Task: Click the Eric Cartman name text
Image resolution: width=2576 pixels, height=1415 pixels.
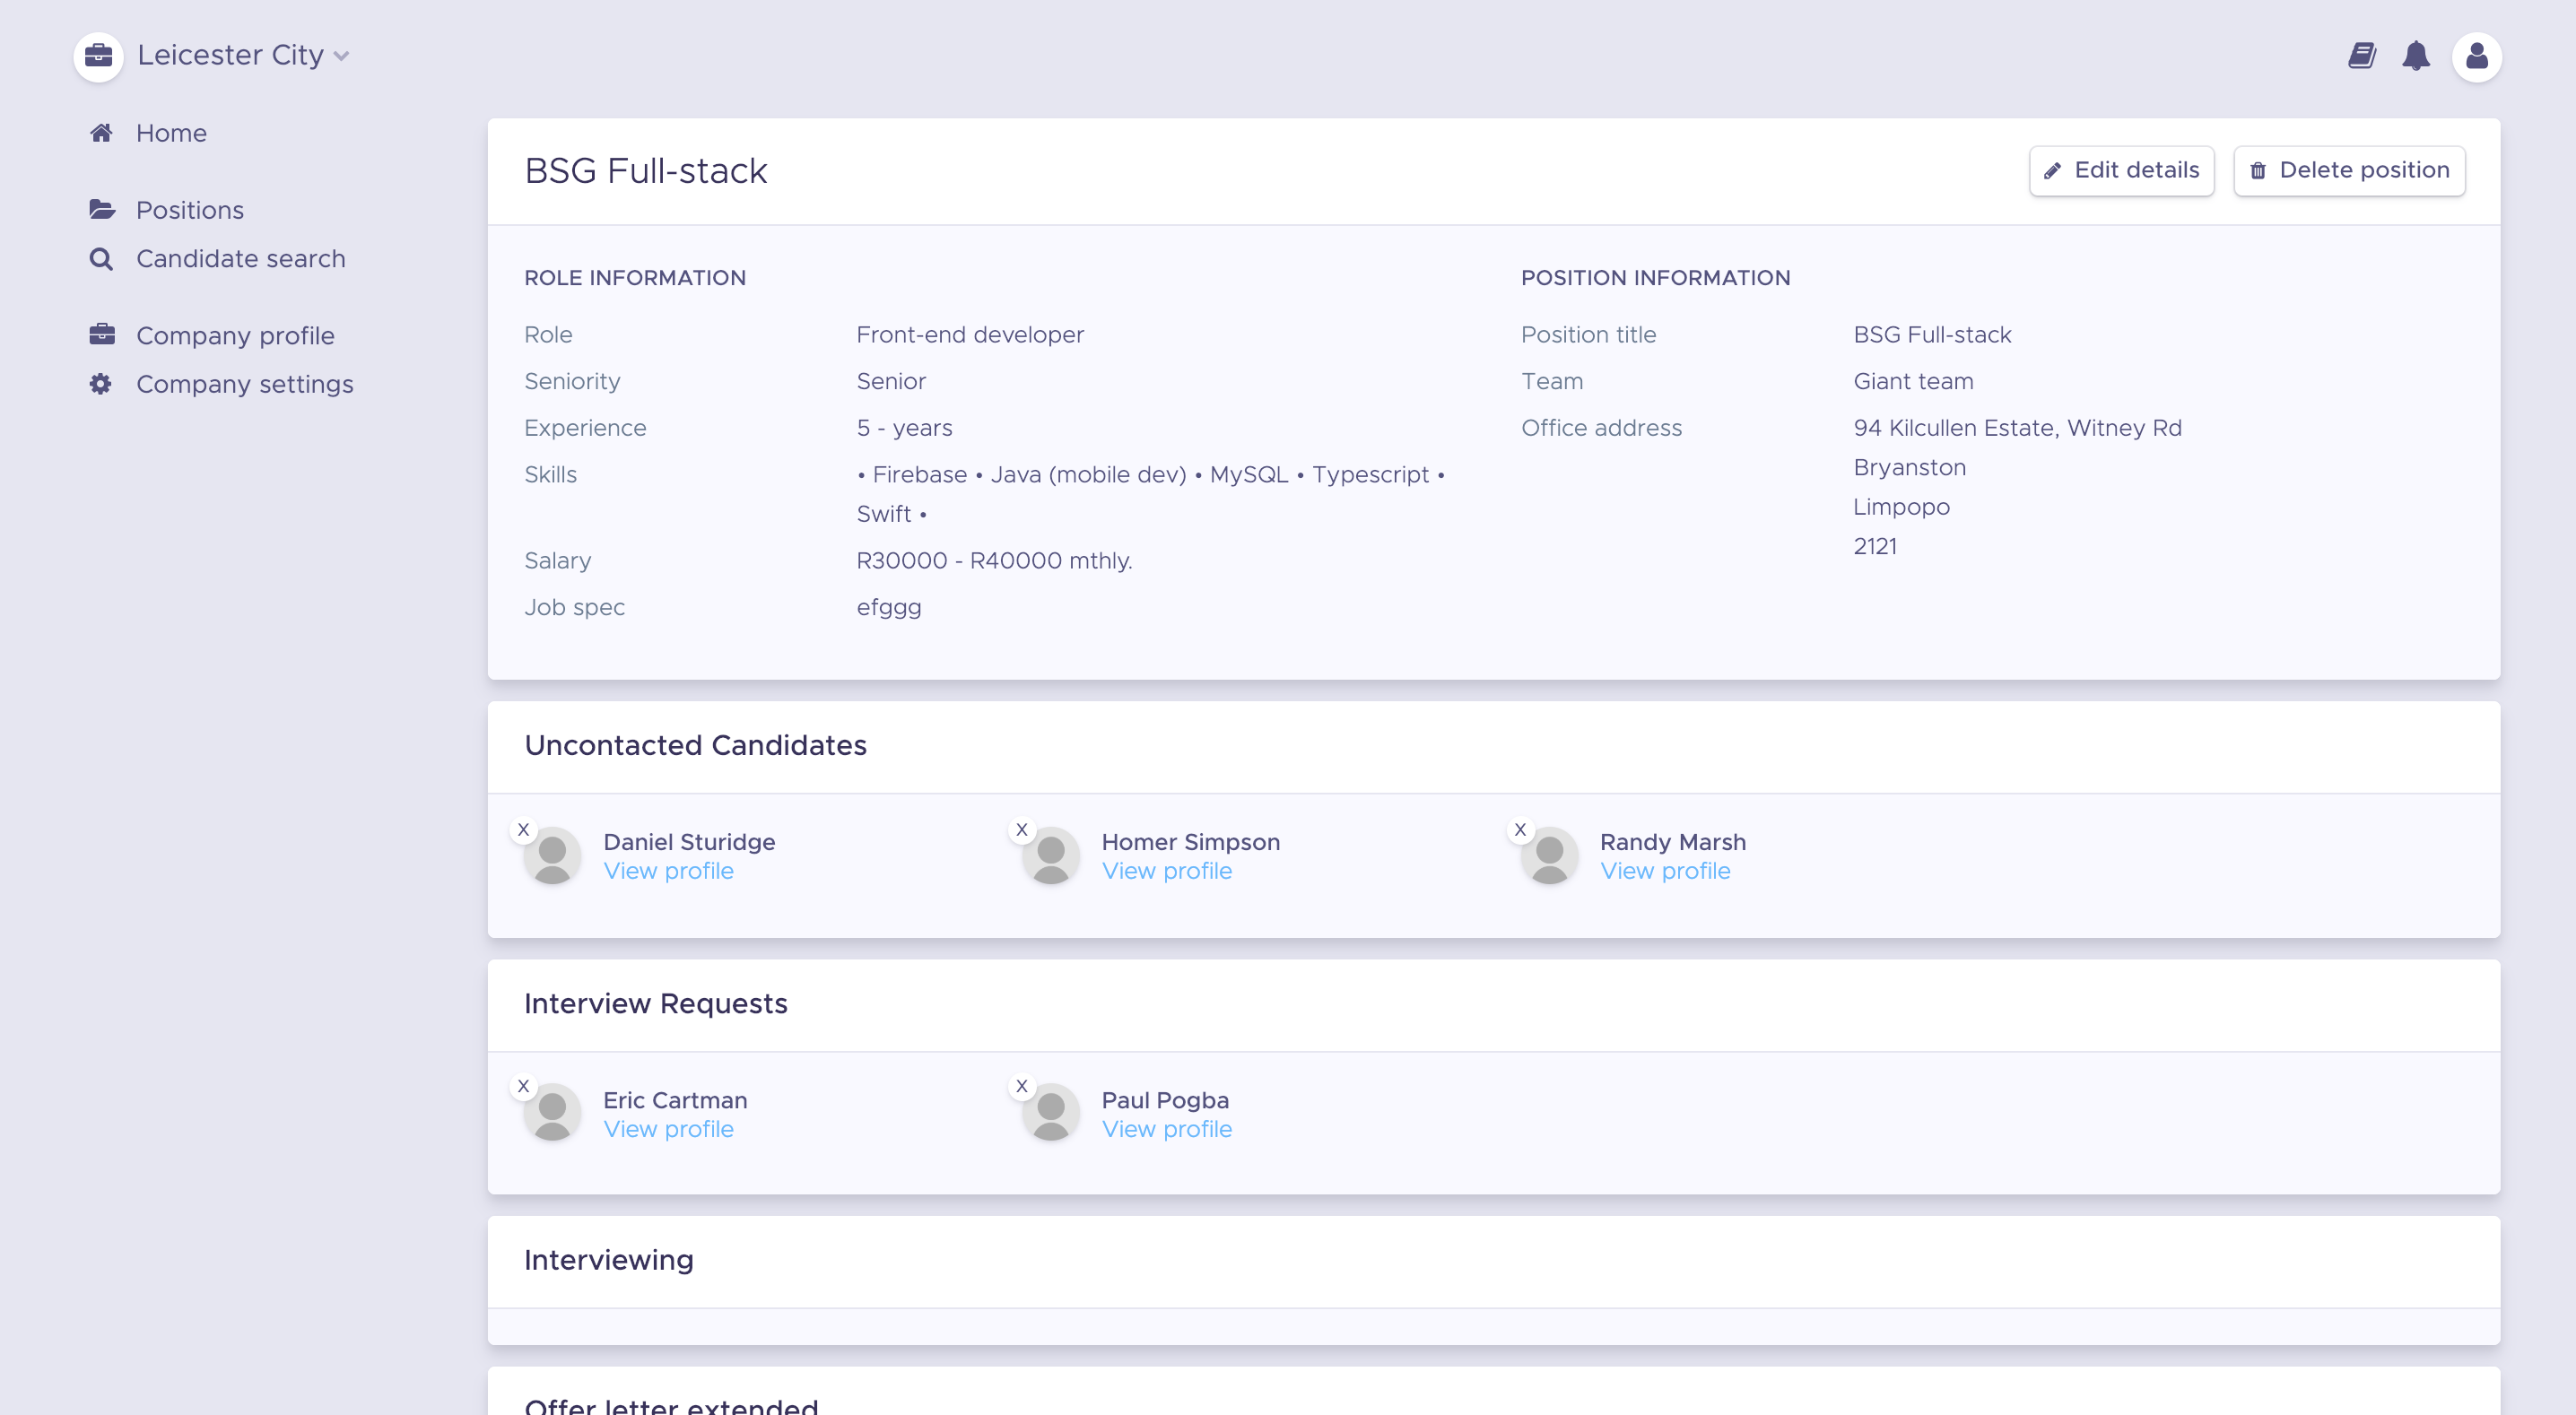Action: click(x=675, y=1101)
